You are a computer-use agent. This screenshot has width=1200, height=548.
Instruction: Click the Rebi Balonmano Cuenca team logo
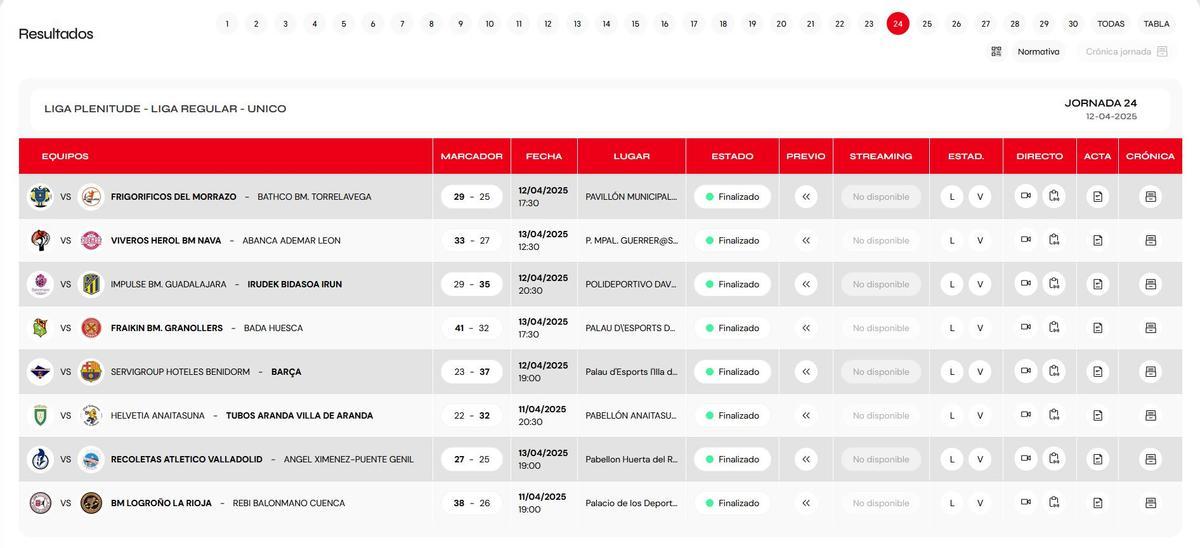pos(91,503)
